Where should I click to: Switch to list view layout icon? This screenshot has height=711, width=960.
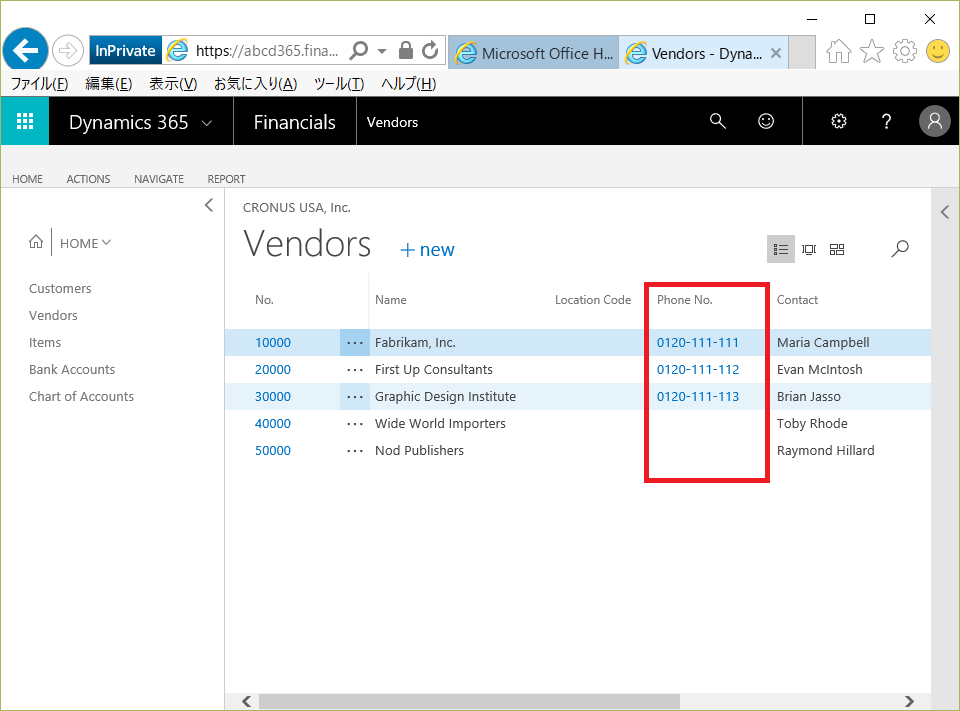click(x=781, y=249)
